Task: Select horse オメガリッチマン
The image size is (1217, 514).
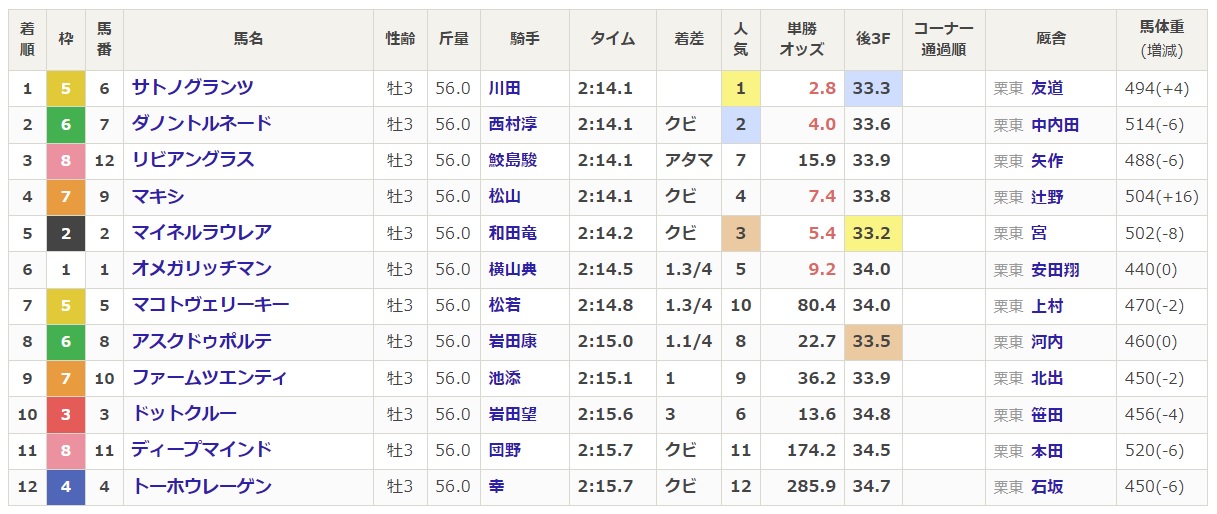Action: click(201, 269)
